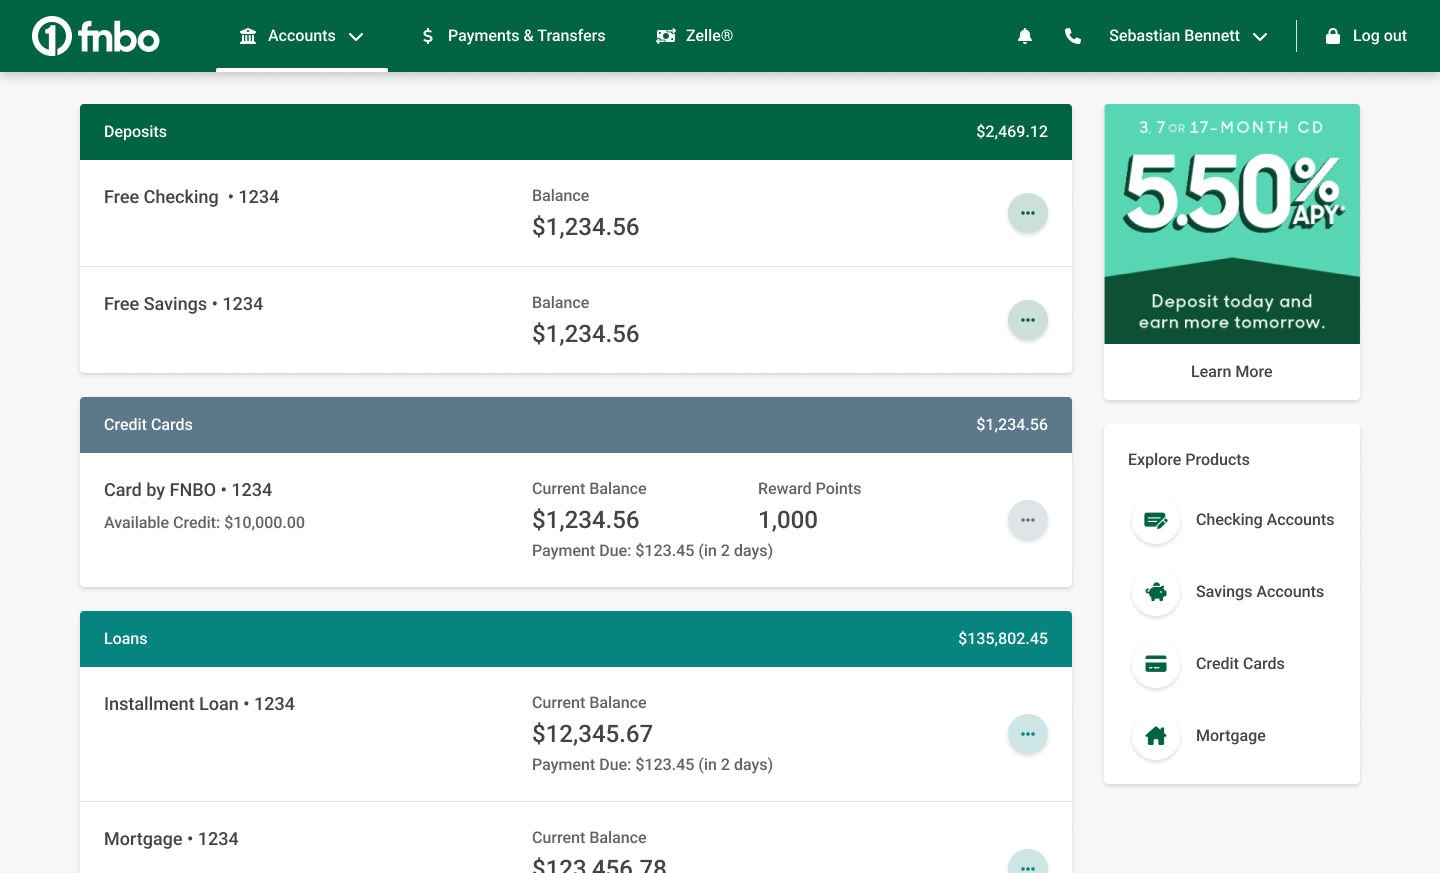Click the Zelle money icon
Screen dimensions: 1440x873
click(666, 36)
